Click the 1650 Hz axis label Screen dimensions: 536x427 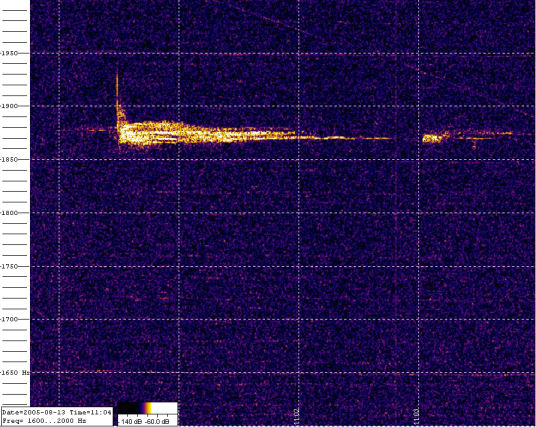coord(15,372)
